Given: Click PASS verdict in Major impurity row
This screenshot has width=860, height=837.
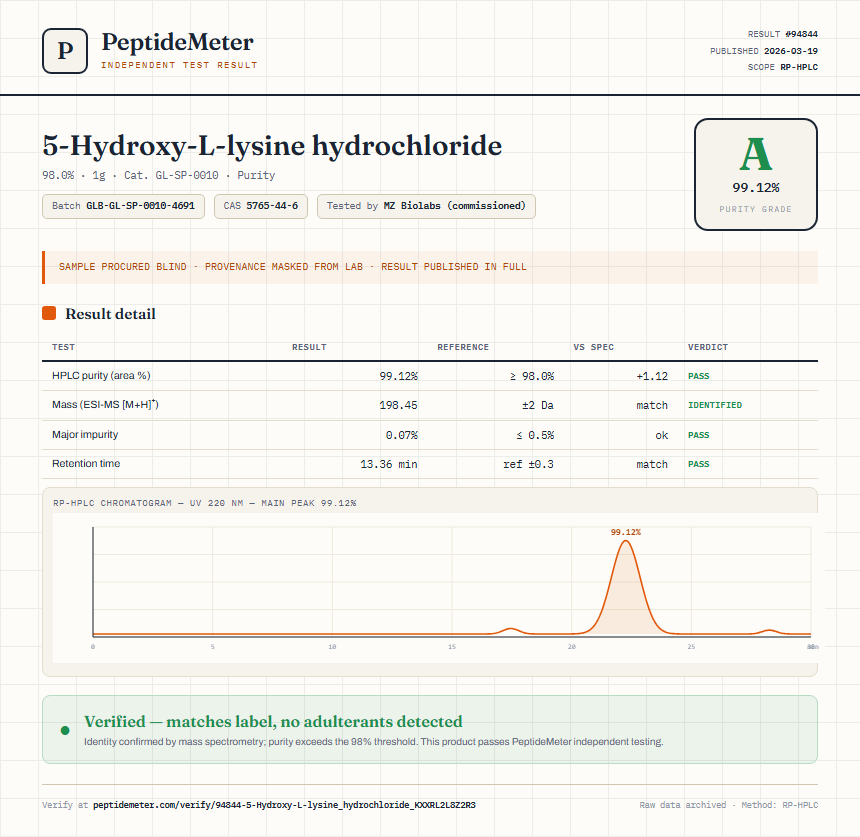Looking at the screenshot, I should tap(698, 435).
